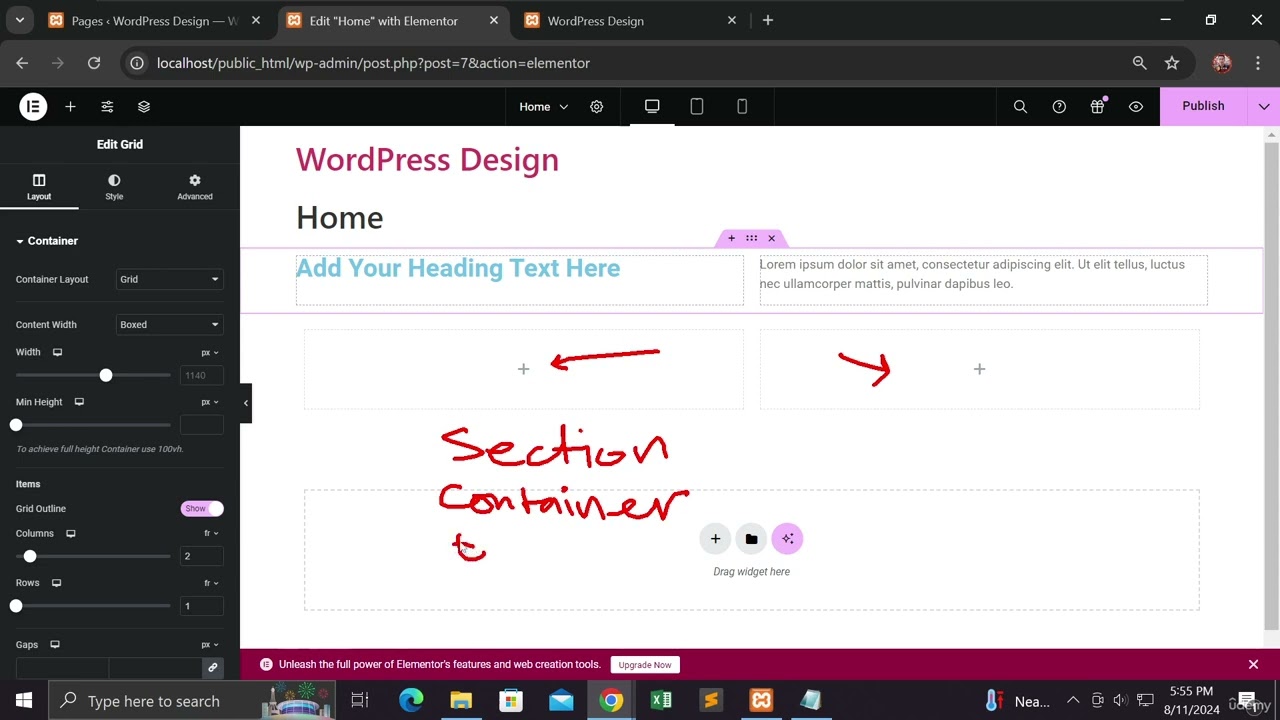The image size is (1280, 720).
Task: Click Columns responsive device icon
Action: (x=71, y=533)
